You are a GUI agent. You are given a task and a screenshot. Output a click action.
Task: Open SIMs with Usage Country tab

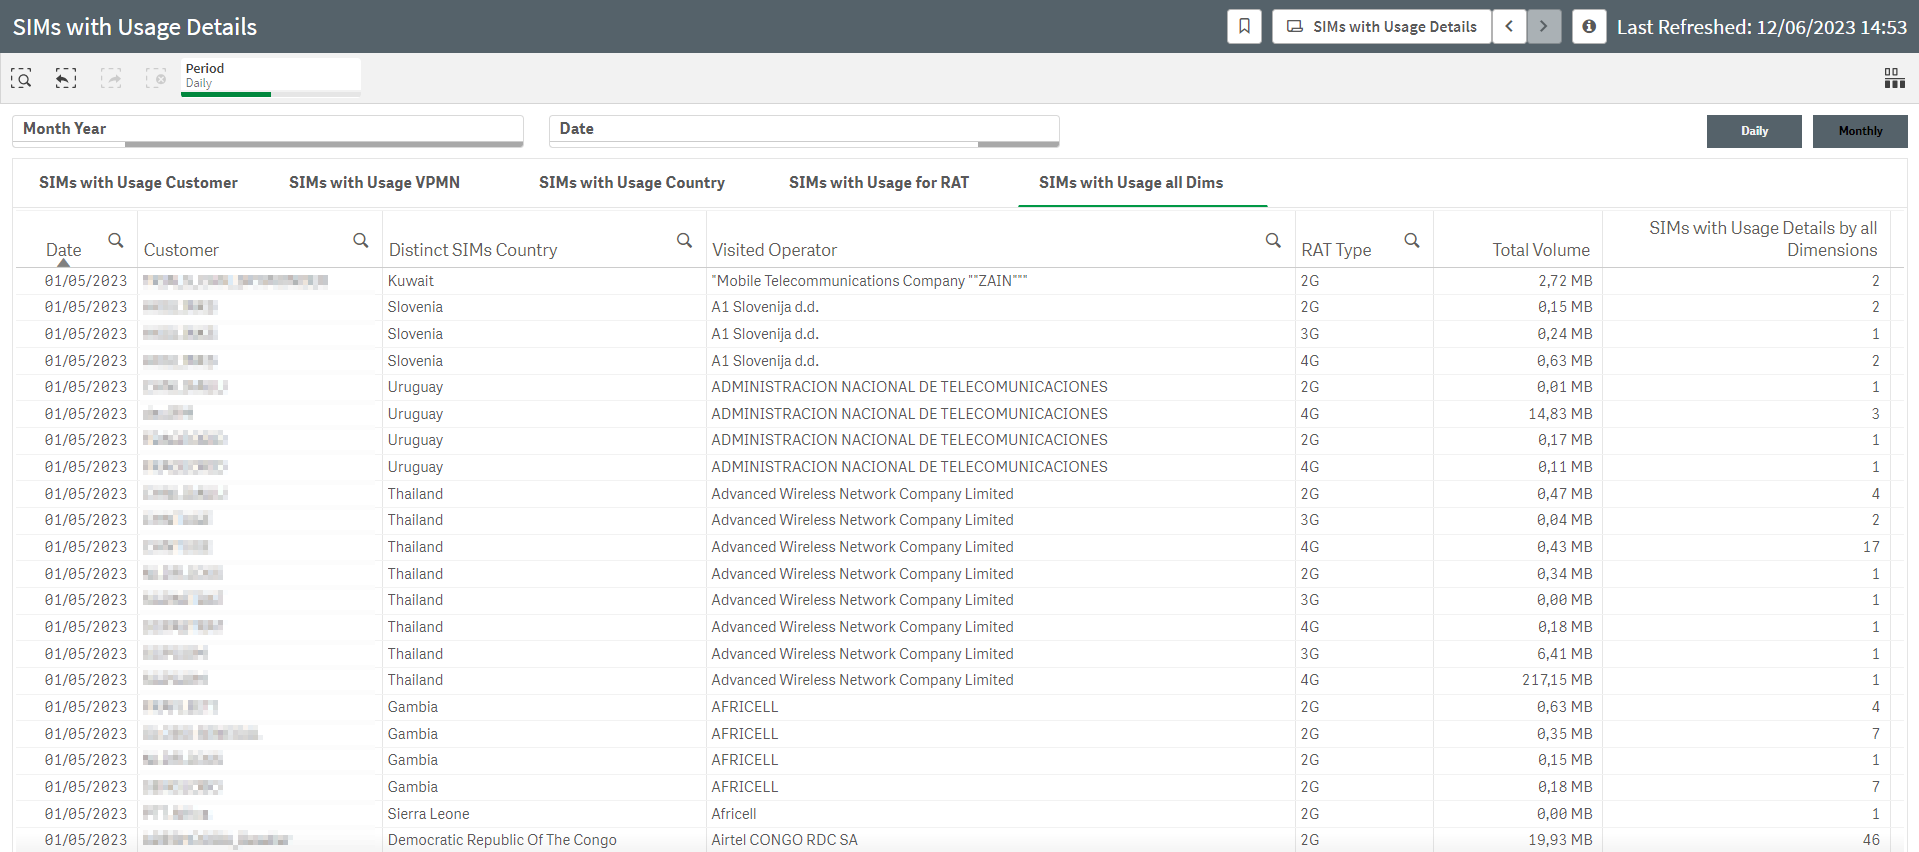click(631, 183)
